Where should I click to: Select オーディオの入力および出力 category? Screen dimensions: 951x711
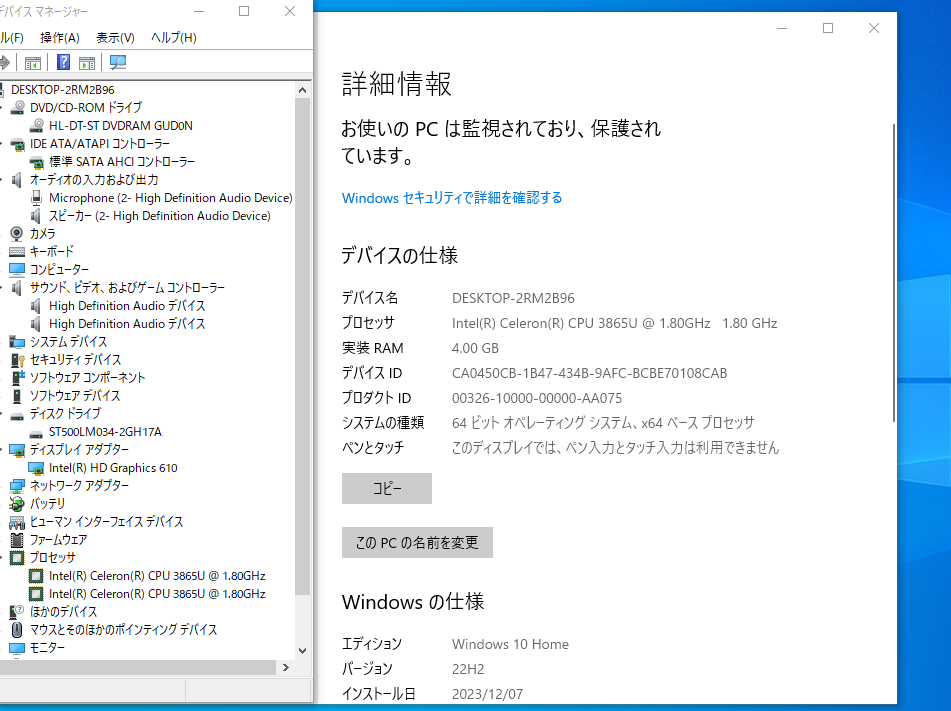point(94,180)
